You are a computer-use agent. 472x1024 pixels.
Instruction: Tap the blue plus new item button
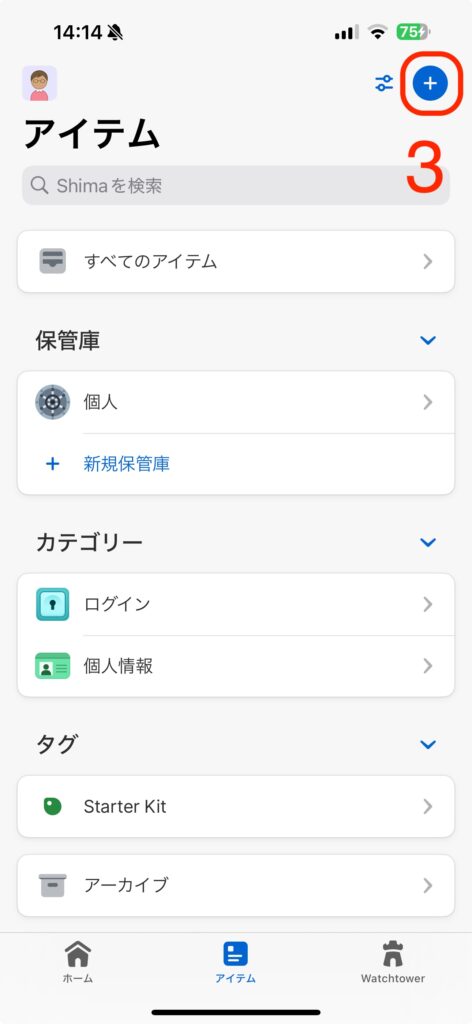(x=430, y=83)
